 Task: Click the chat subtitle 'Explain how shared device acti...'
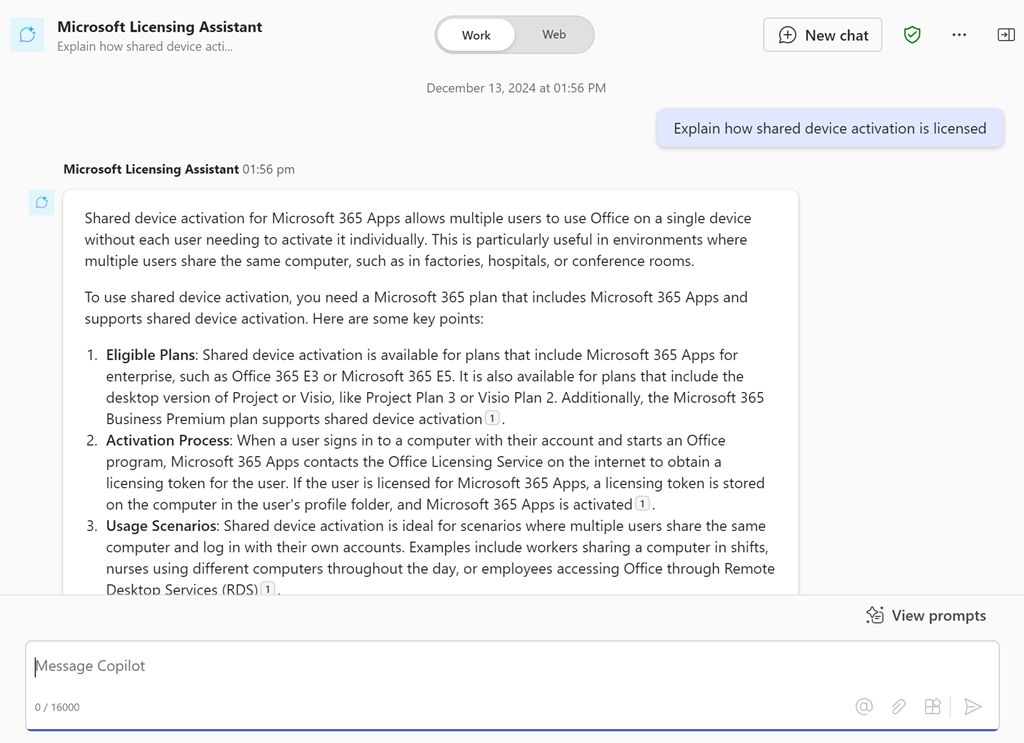point(145,46)
